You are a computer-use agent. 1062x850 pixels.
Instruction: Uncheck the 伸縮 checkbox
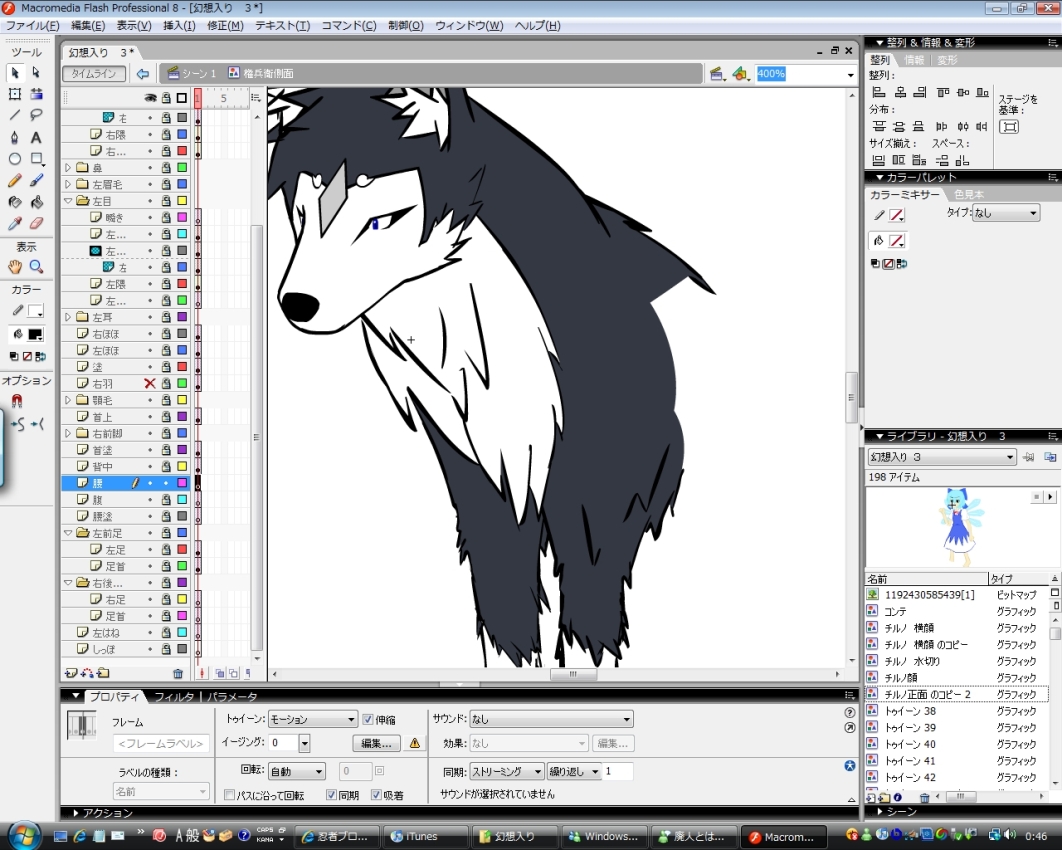click(x=368, y=719)
